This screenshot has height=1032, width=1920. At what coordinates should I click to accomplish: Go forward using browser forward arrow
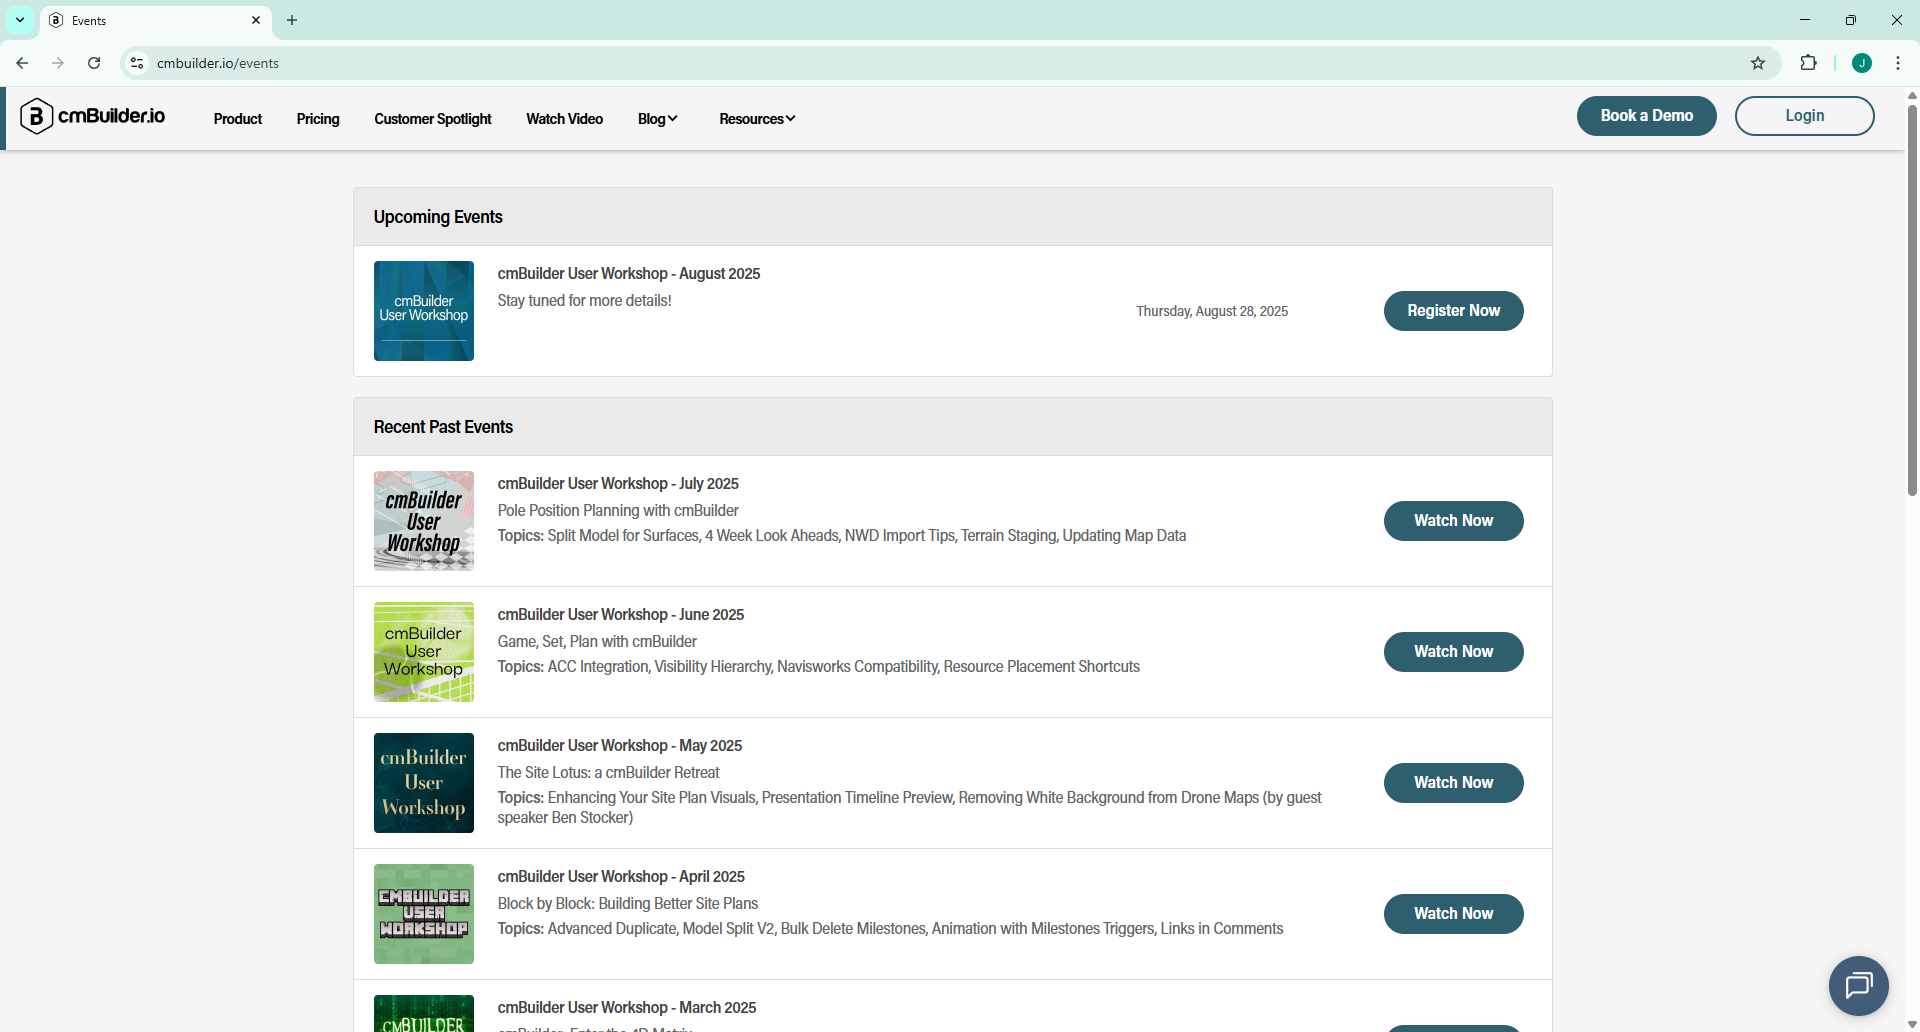[58, 63]
